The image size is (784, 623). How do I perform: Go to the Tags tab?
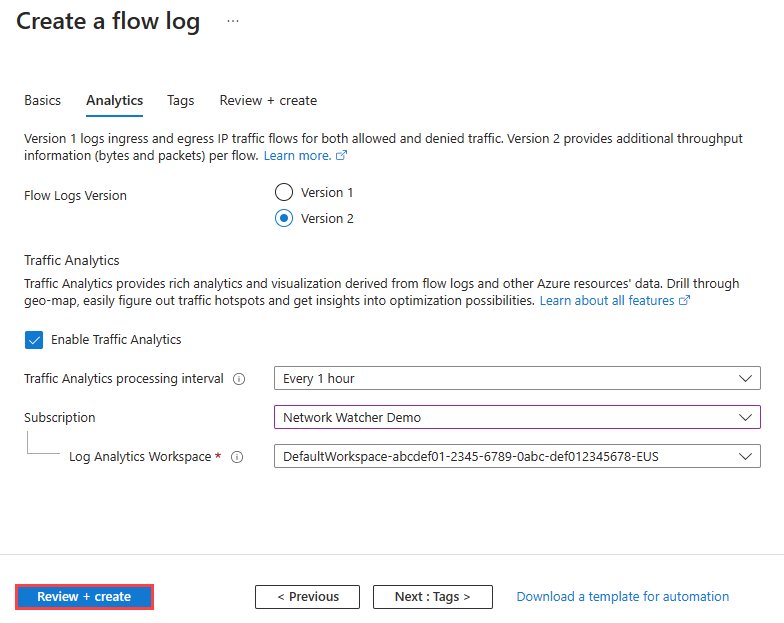(181, 101)
